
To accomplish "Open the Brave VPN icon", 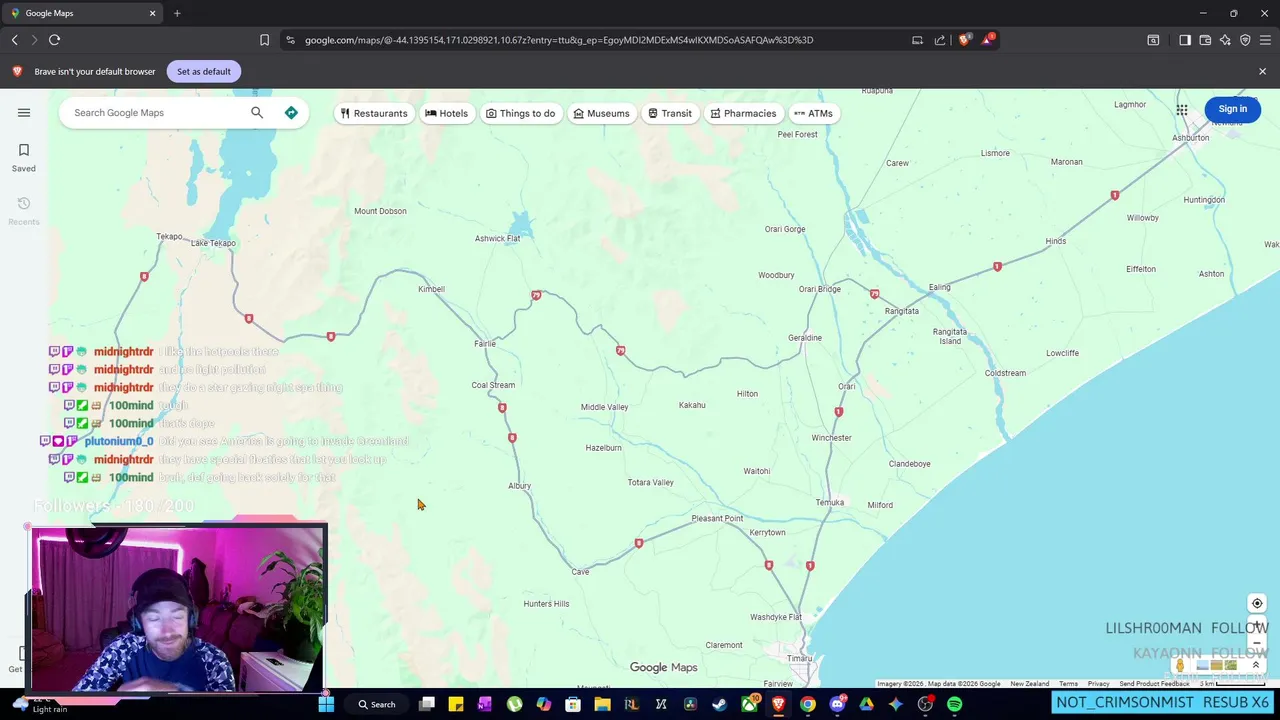I will pos(1245,40).
